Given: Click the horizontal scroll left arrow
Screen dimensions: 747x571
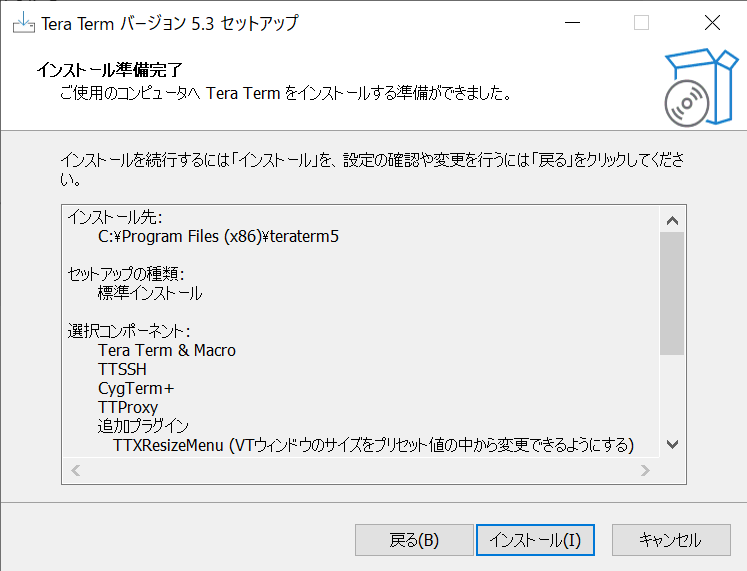Looking at the screenshot, I should tap(75, 471).
